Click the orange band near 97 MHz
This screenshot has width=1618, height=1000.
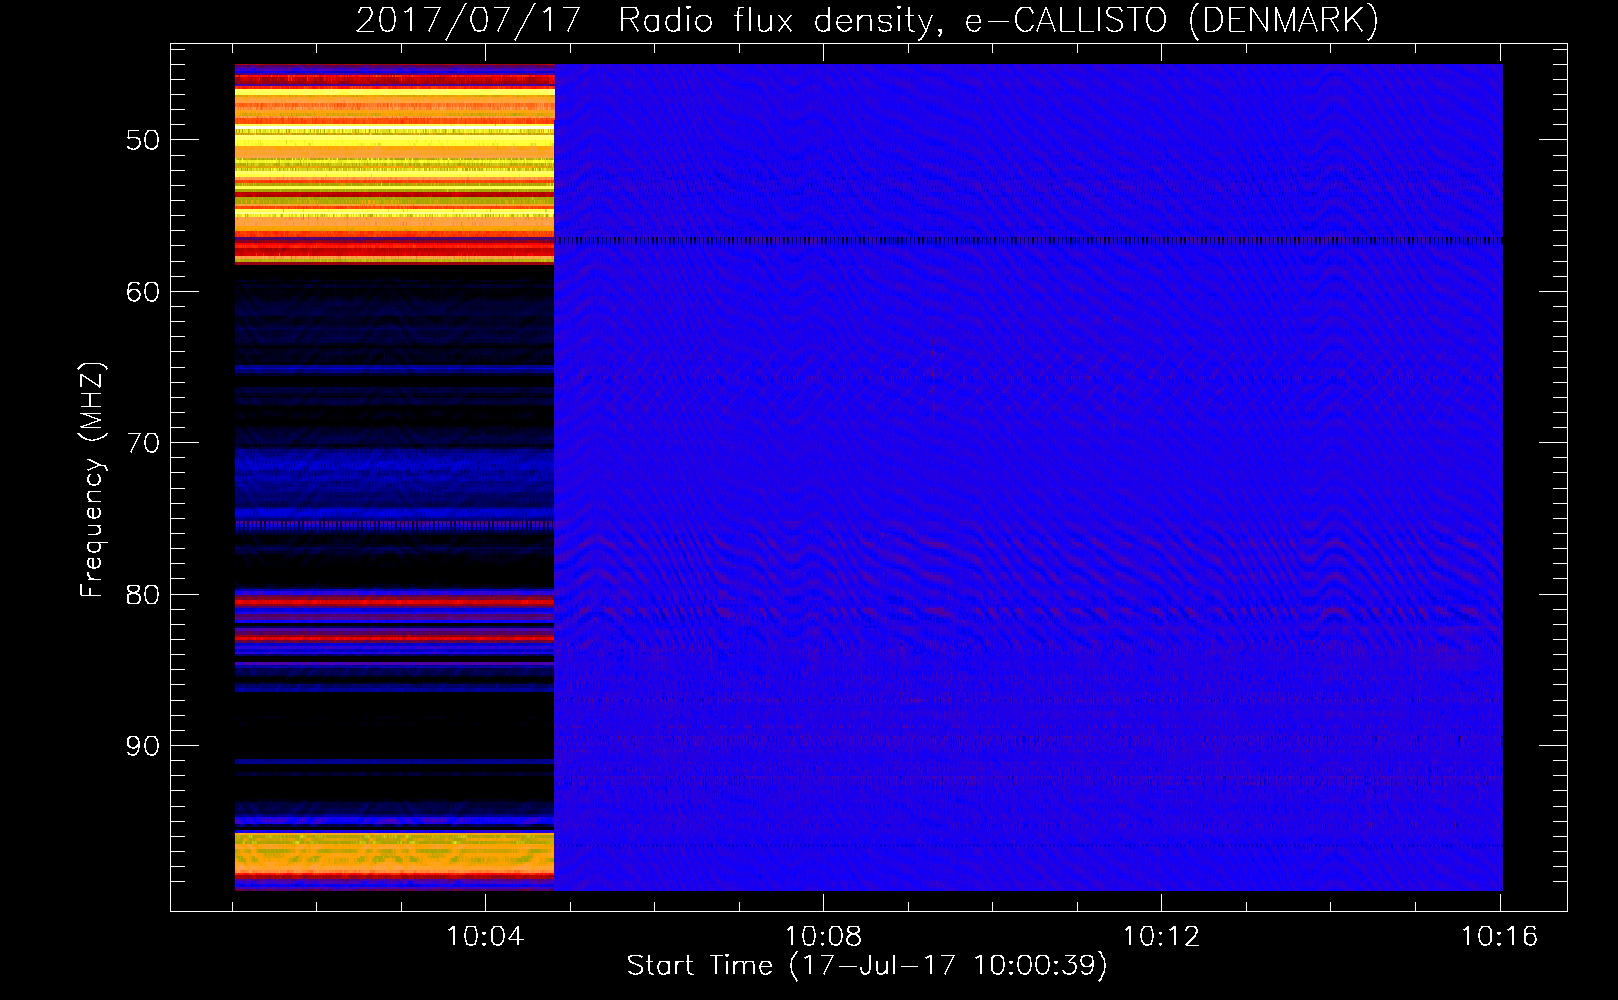(x=394, y=852)
